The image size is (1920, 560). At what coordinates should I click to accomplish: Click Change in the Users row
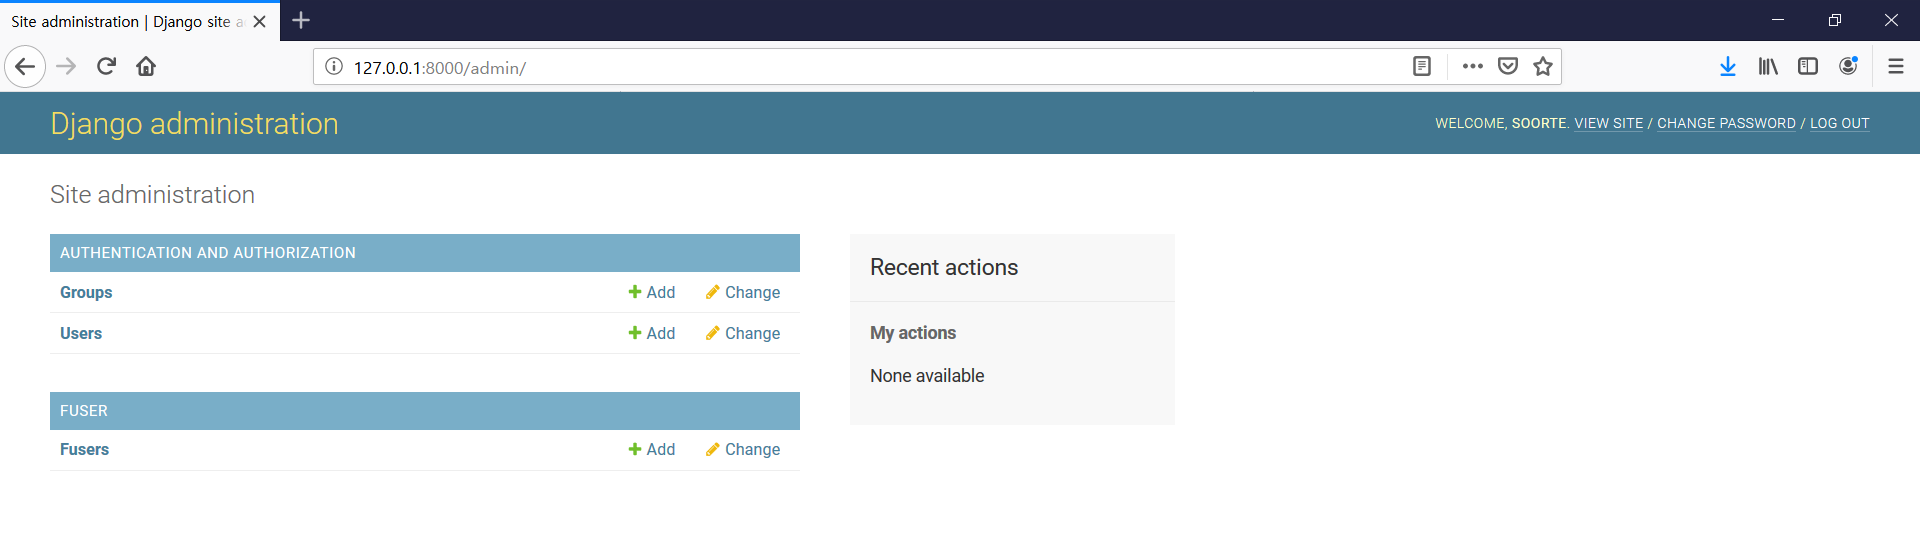(743, 334)
